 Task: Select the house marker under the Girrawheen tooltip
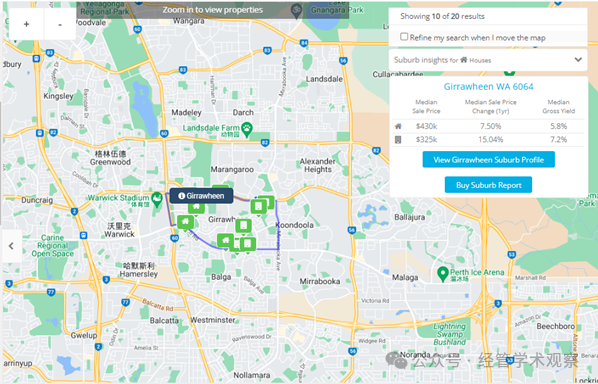[x=196, y=208]
